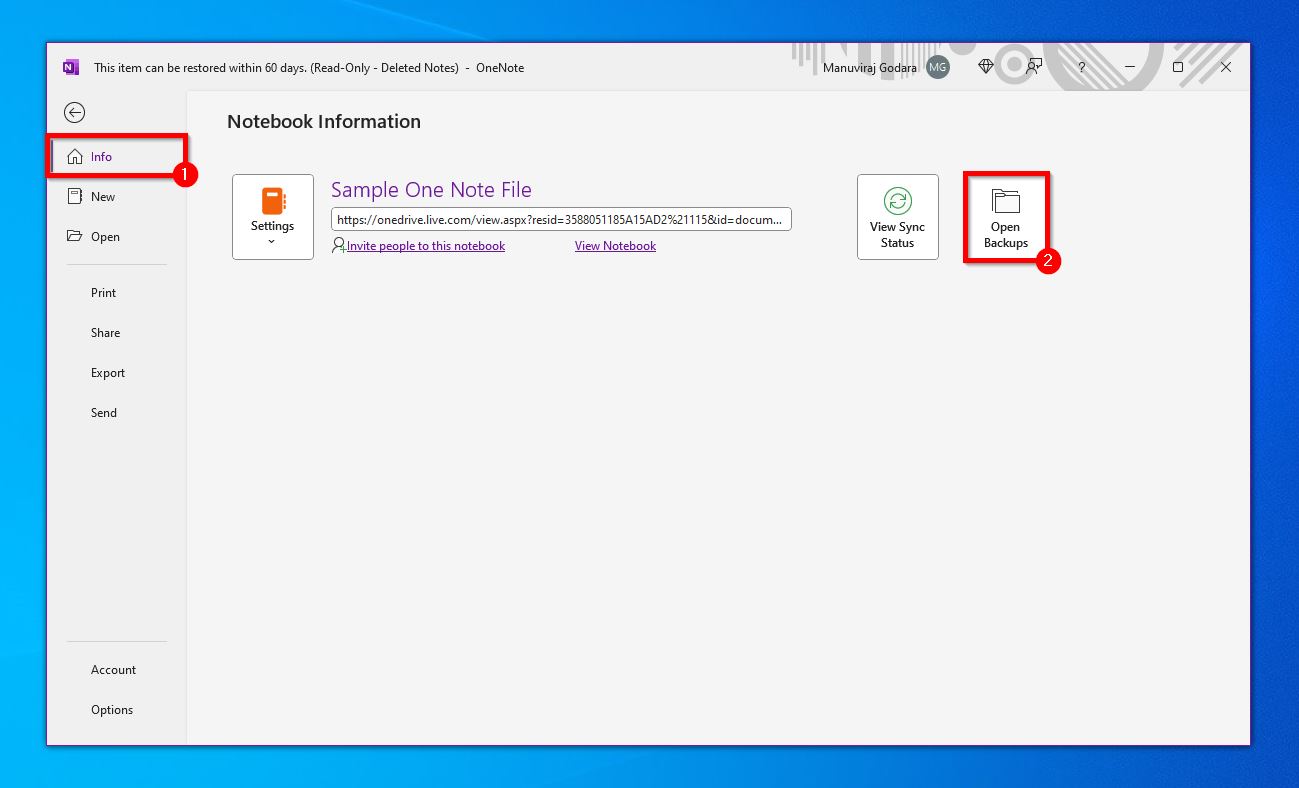Click the Notebook Information heading
Viewport: 1299px width, 788px height.
click(324, 122)
